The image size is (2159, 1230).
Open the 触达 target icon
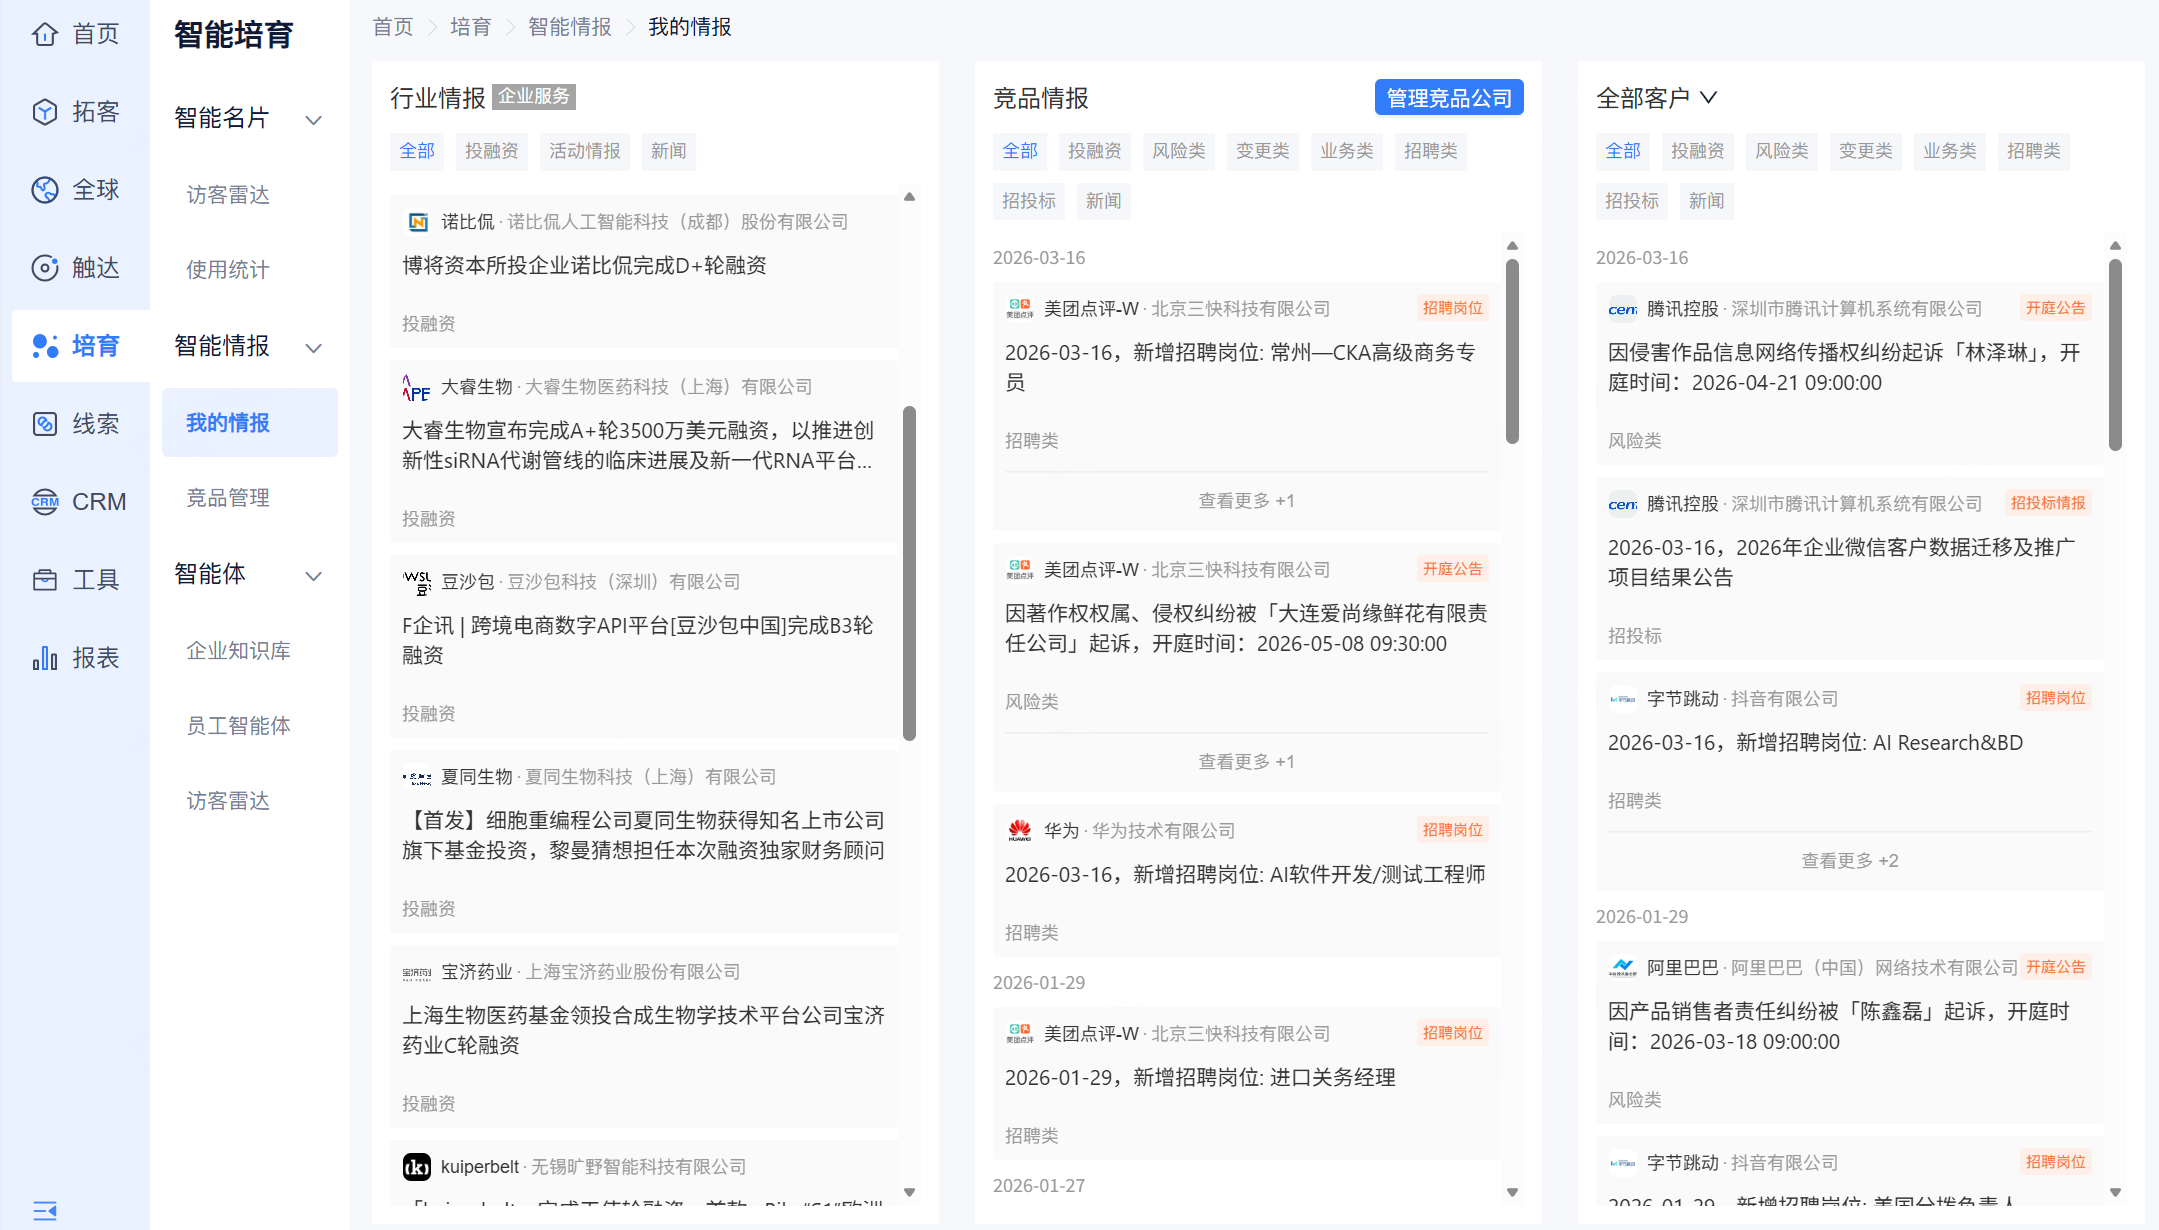click(45, 268)
